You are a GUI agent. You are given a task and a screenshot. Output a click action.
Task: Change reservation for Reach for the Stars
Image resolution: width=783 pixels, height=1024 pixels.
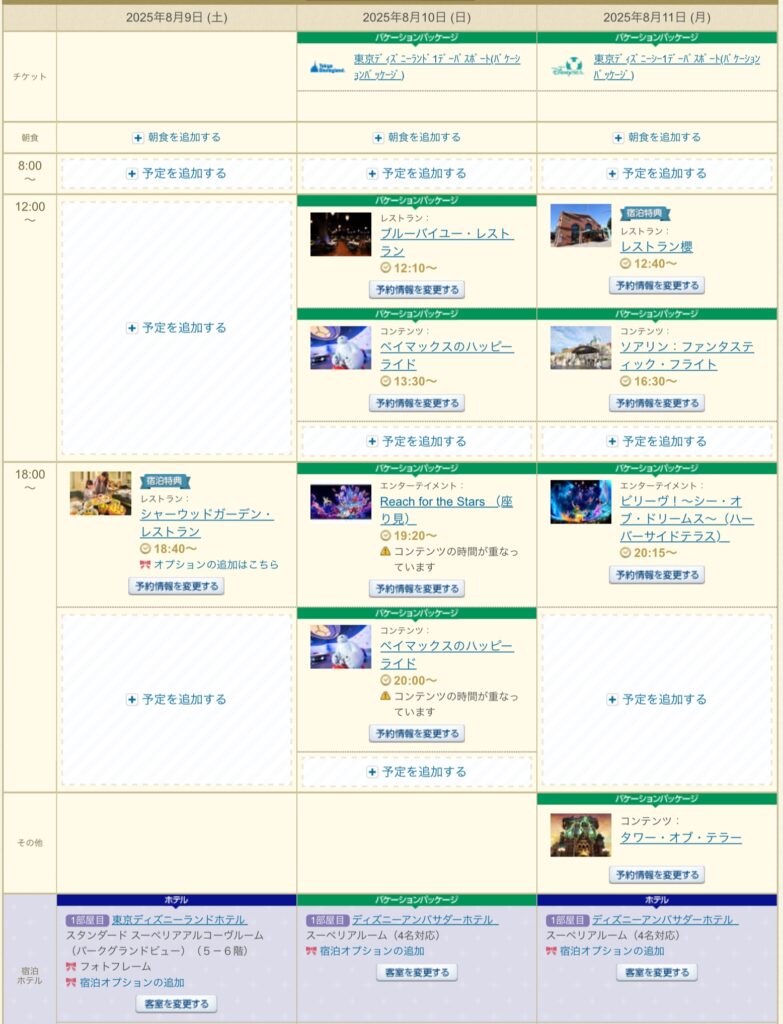pos(417,588)
